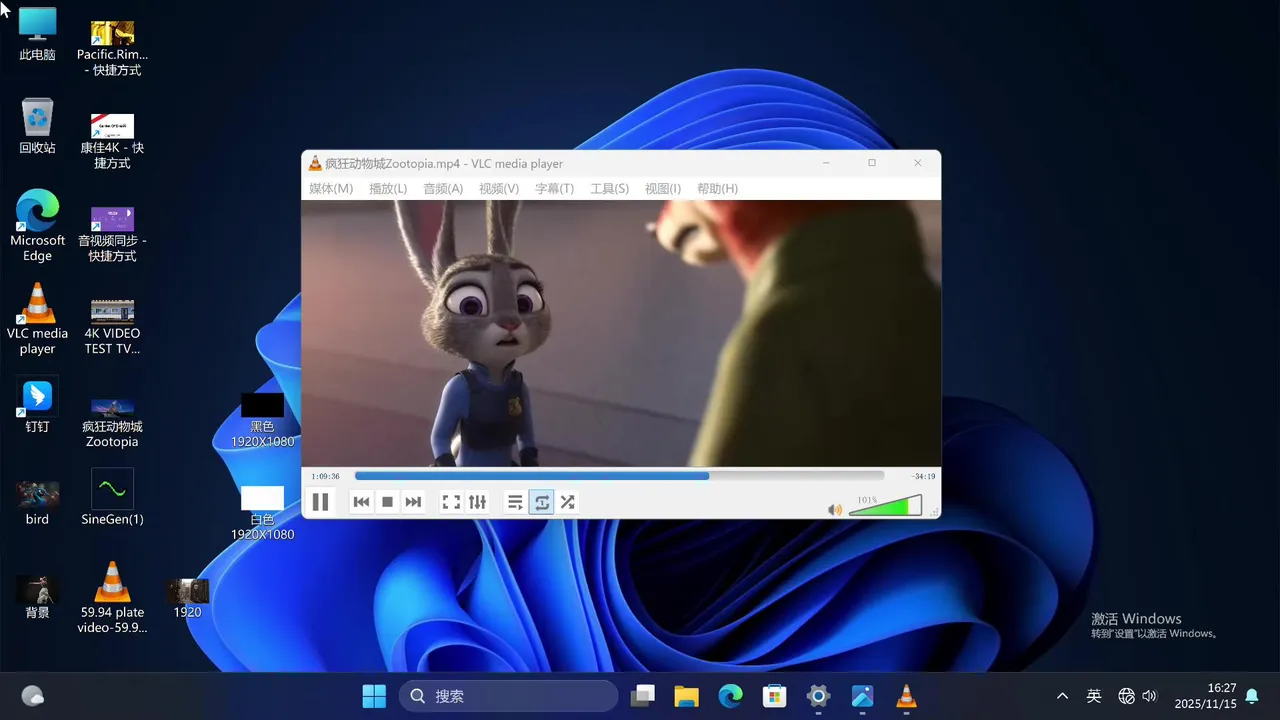The height and width of the screenshot is (720, 1280).
Task: Switch the 英 input method indicator
Action: [x=1094, y=696]
